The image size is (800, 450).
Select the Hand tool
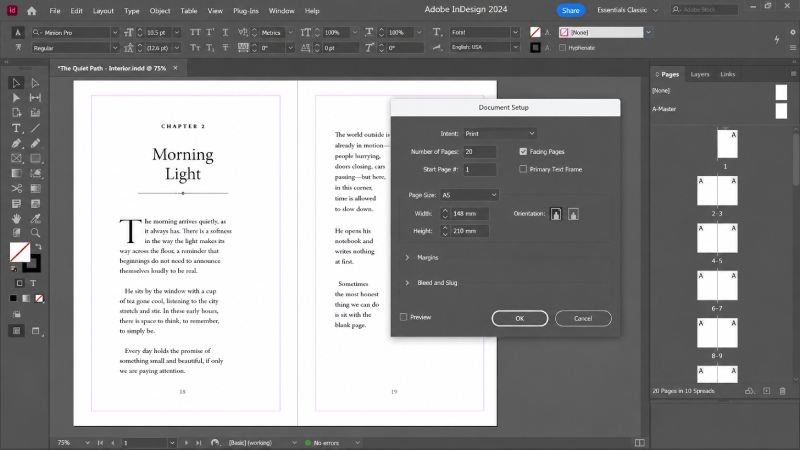point(16,219)
